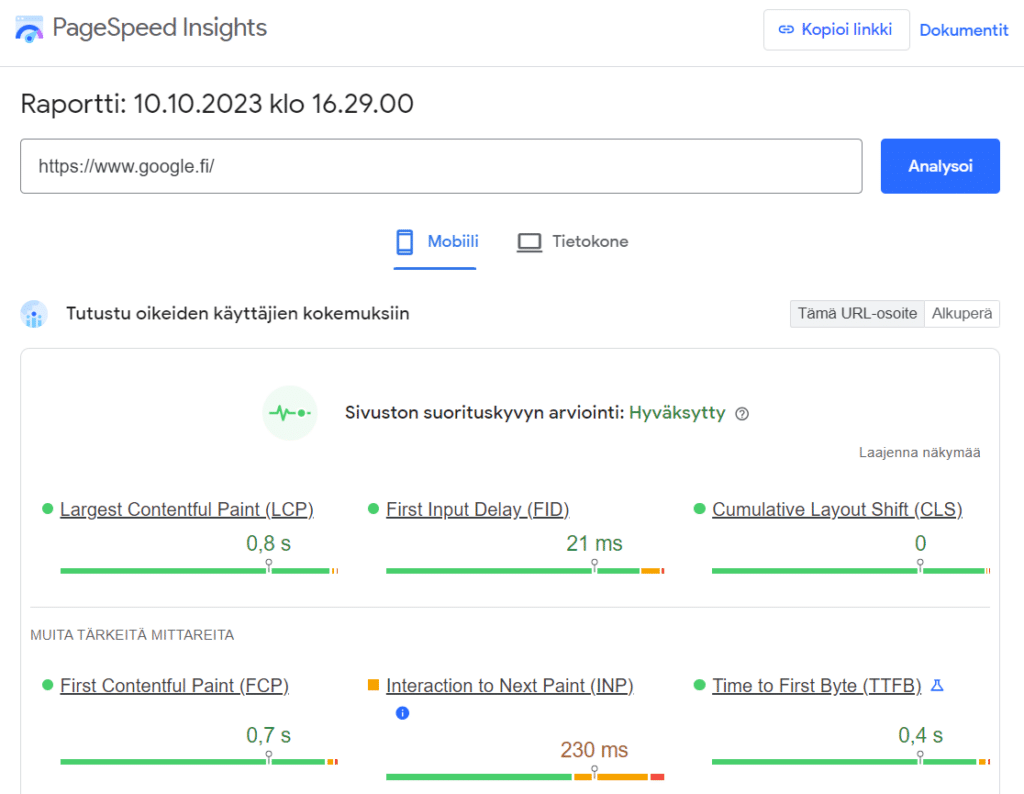Click the real user experience chart icon
1024x794 pixels.
pos(34,314)
